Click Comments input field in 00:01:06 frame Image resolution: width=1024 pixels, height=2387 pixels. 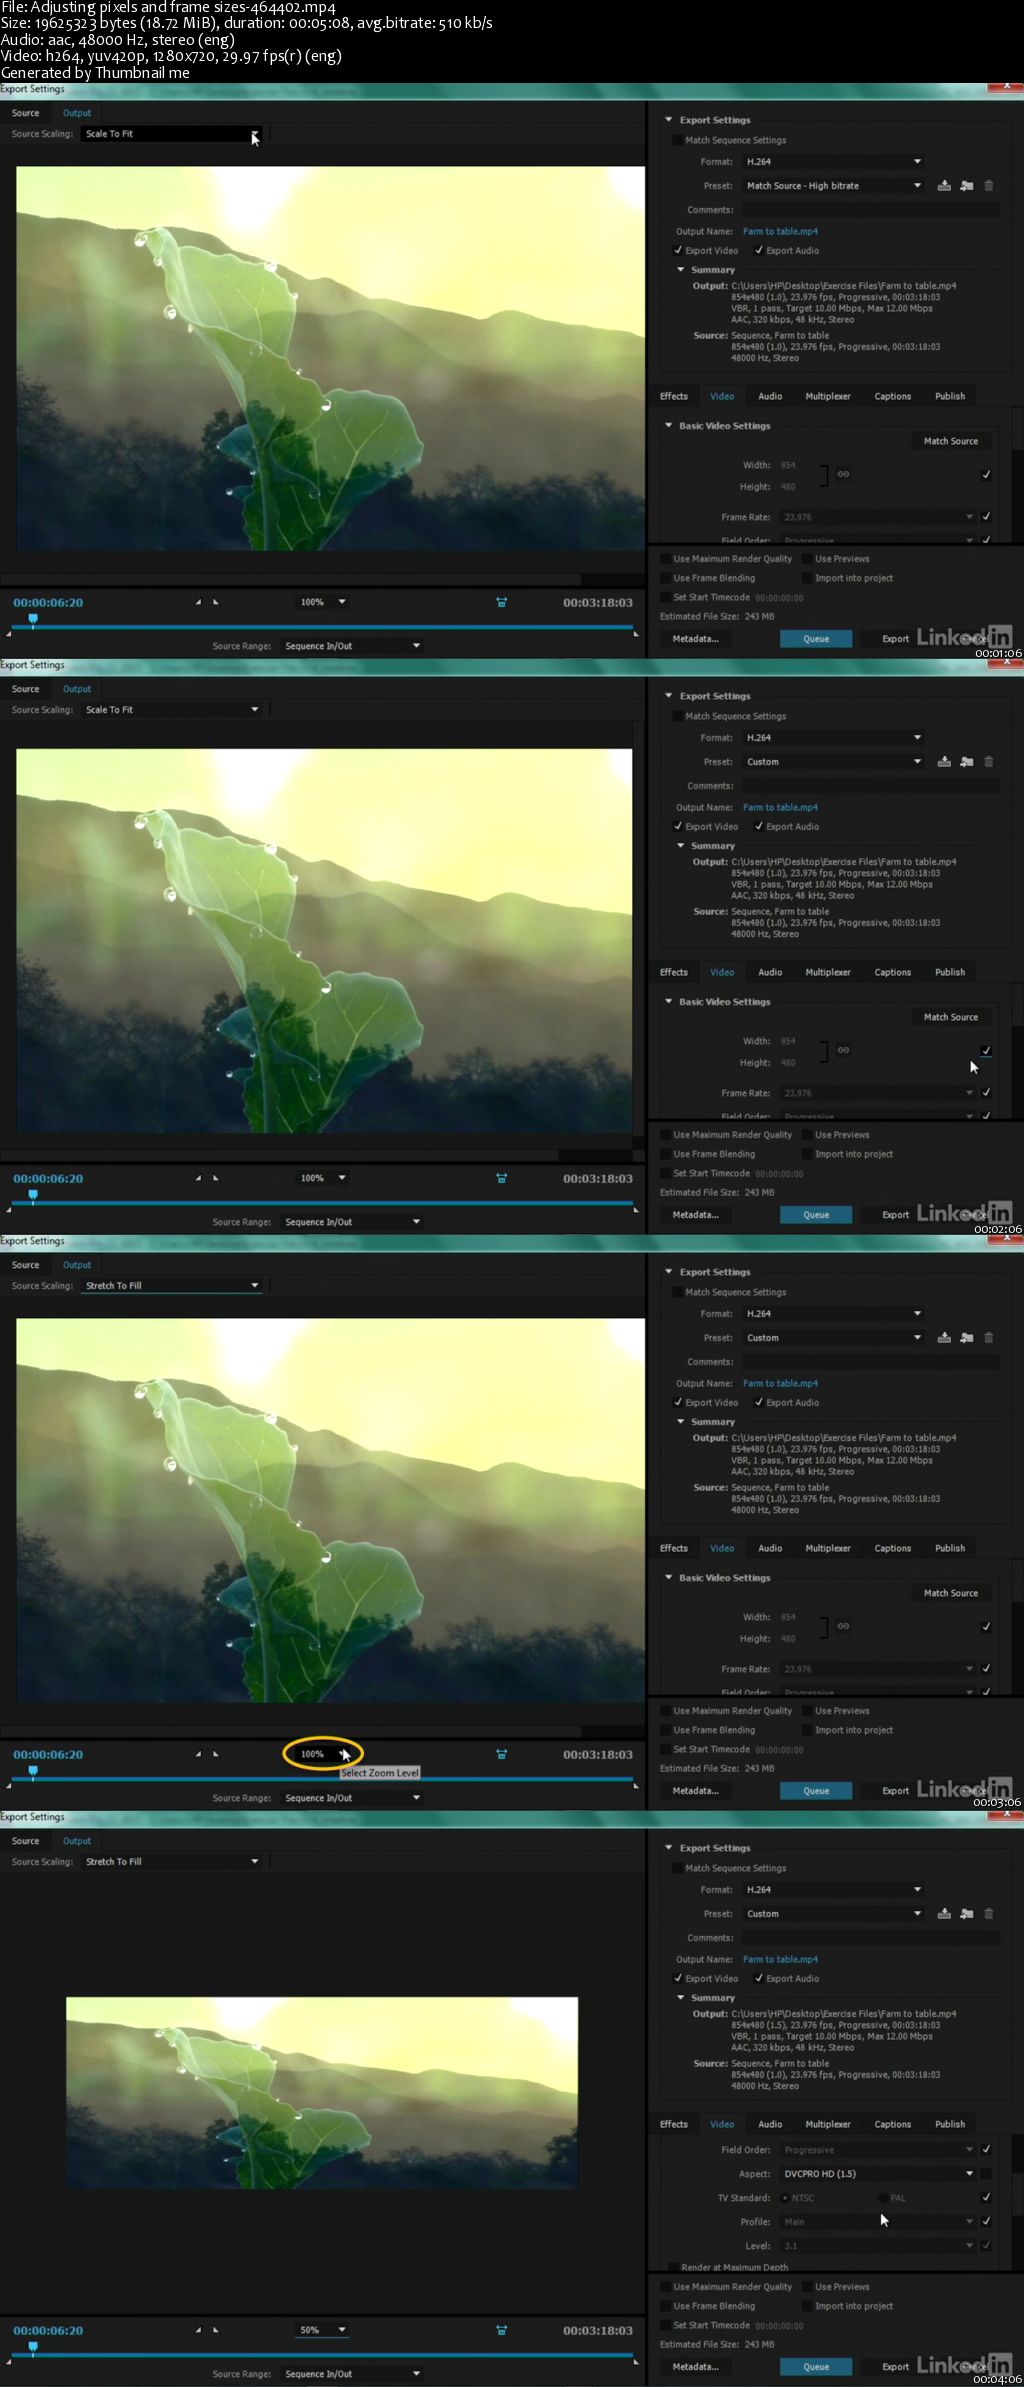(869, 210)
